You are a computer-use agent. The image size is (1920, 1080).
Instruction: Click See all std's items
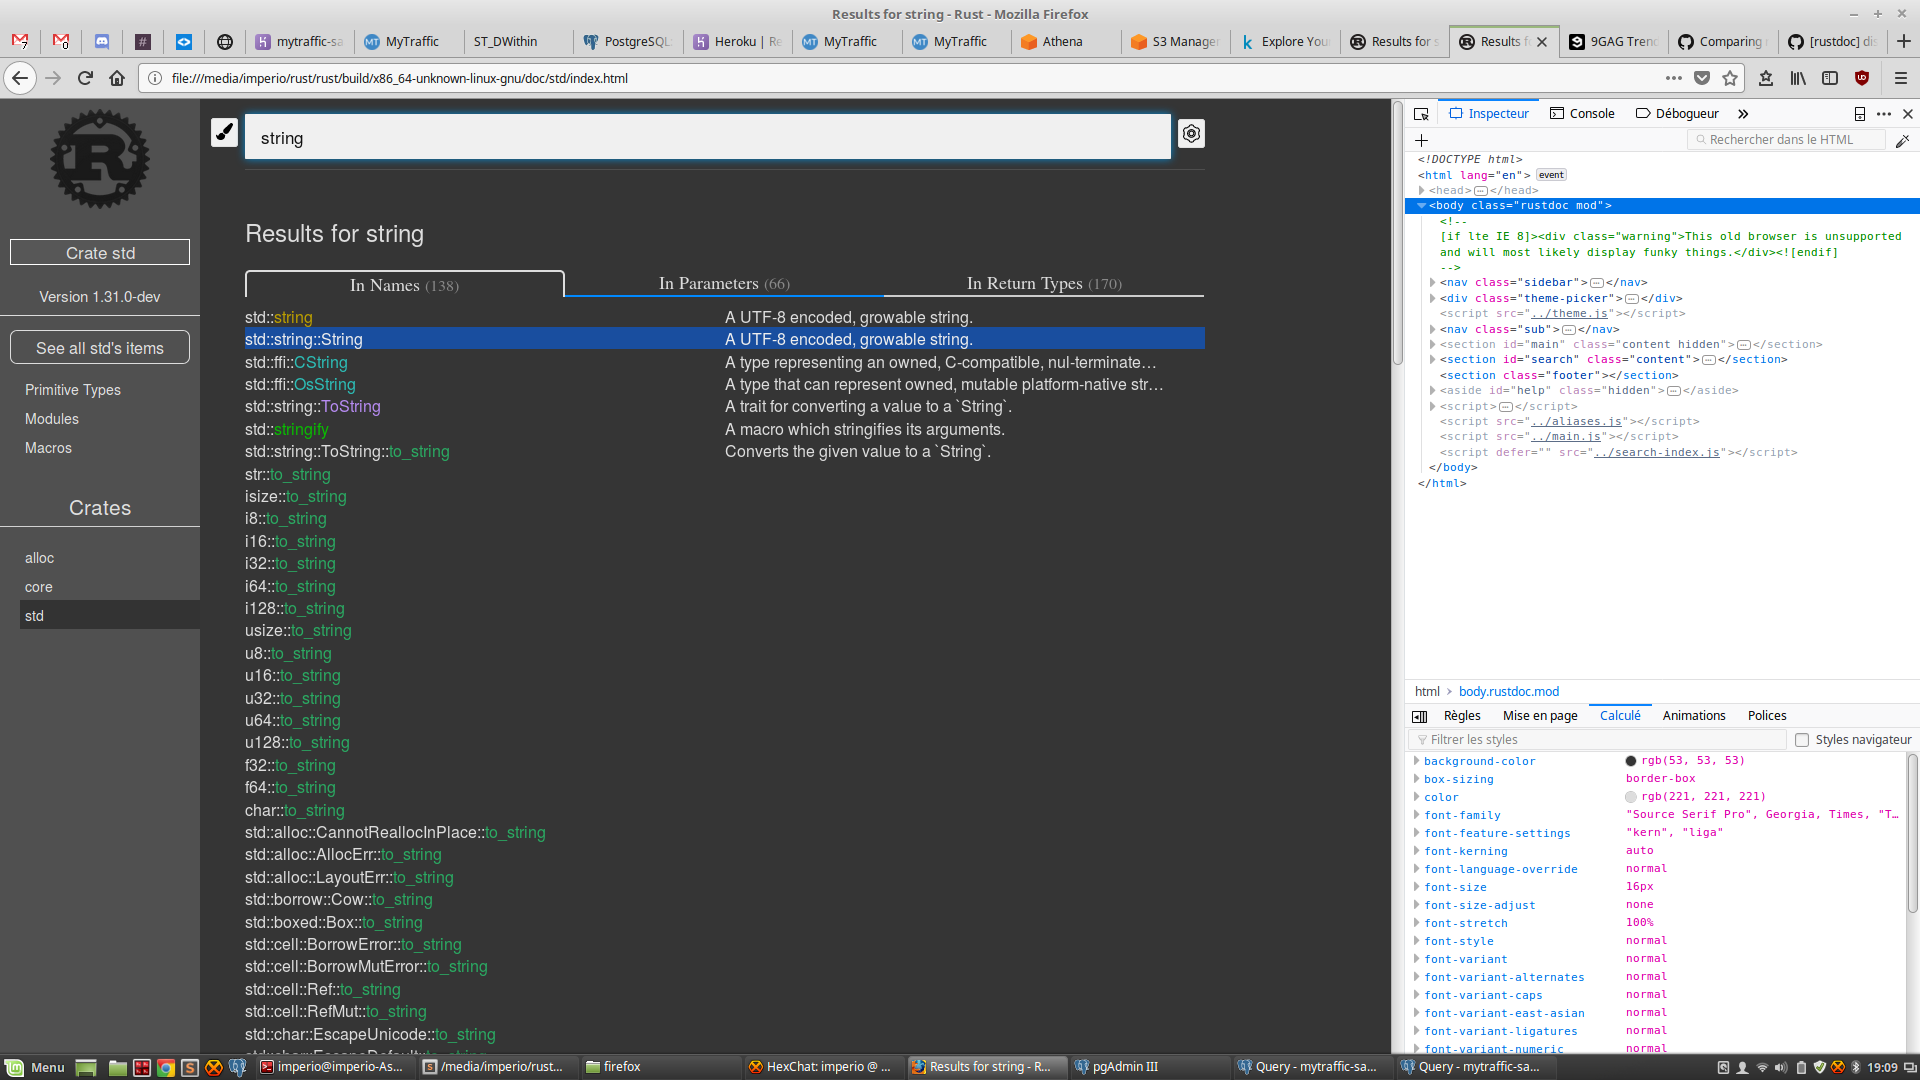coord(99,347)
